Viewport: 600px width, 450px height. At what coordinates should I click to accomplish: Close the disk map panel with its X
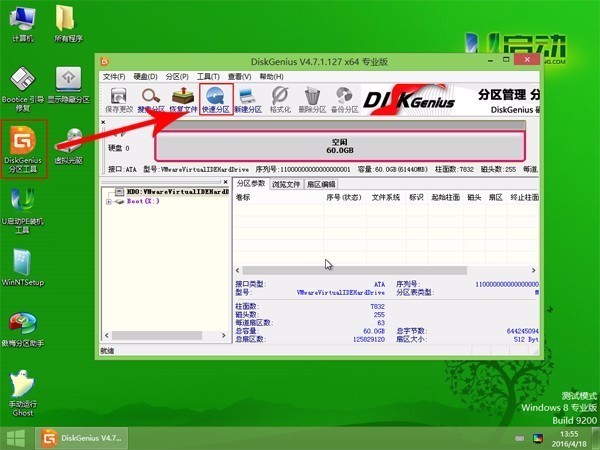(x=103, y=122)
